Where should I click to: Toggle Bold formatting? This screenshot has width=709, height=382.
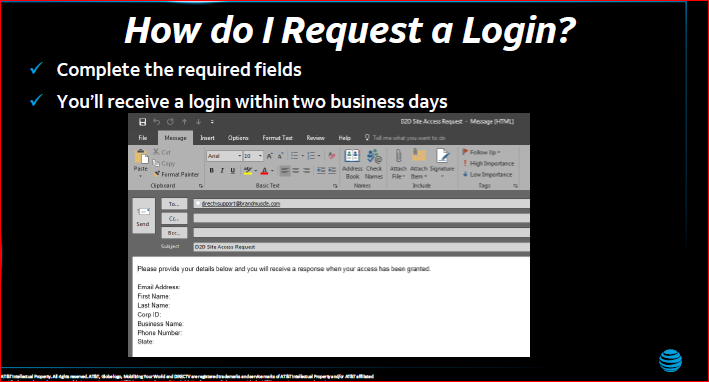tap(211, 170)
